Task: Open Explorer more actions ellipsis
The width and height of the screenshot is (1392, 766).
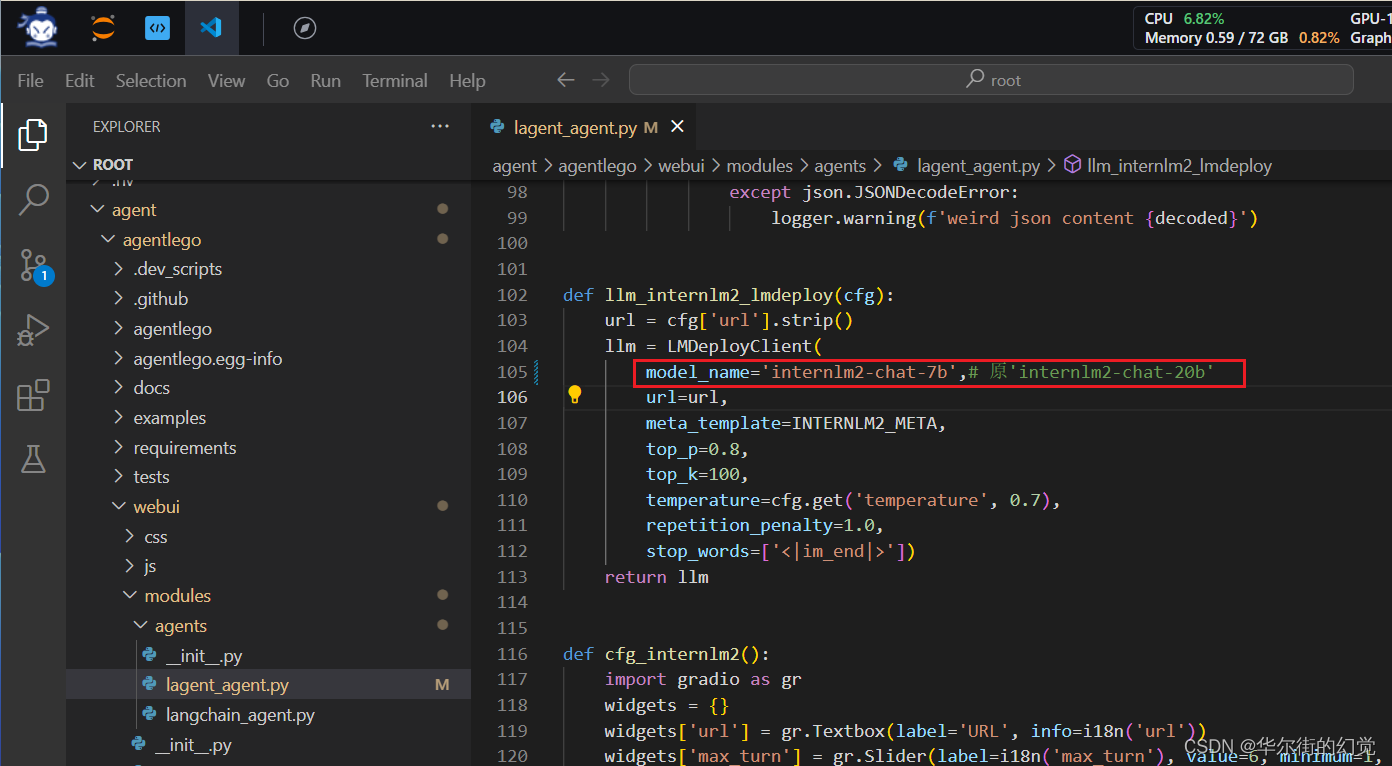Action: pos(440,127)
